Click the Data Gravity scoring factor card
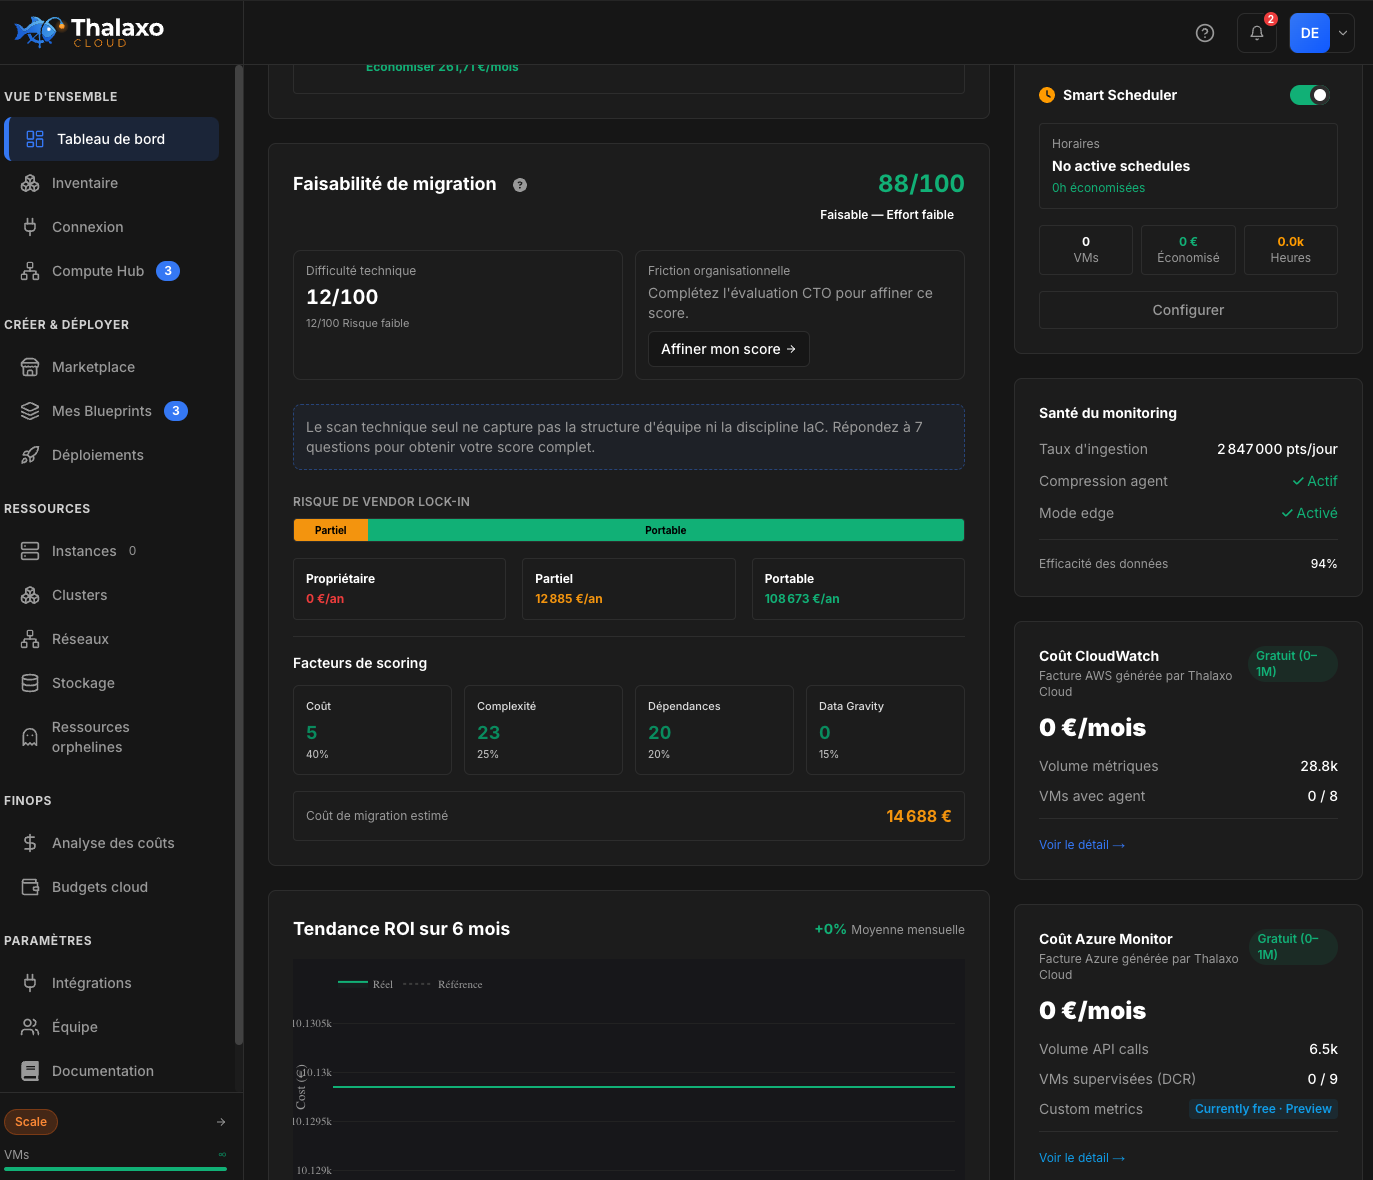 coord(885,730)
